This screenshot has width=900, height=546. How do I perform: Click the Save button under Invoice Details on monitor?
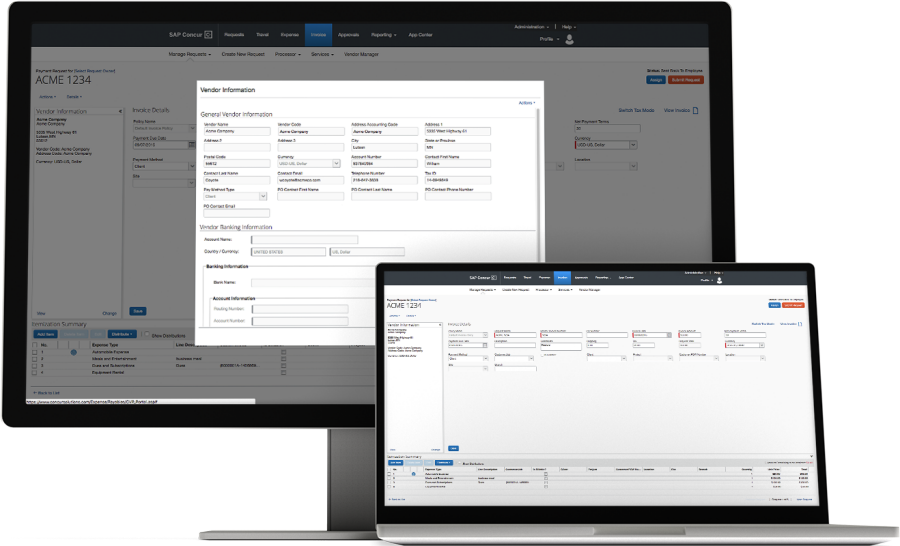[x=138, y=311]
